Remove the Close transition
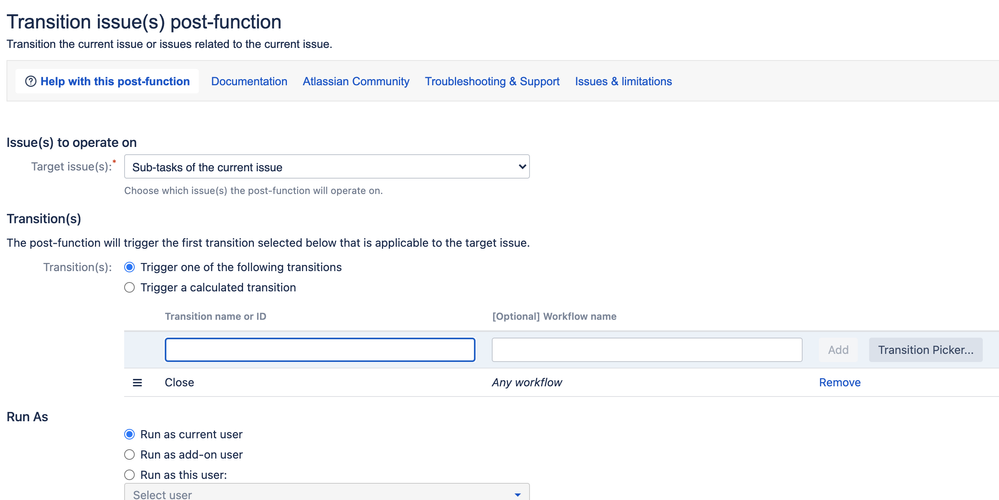This screenshot has height=500, width=999. click(x=839, y=383)
